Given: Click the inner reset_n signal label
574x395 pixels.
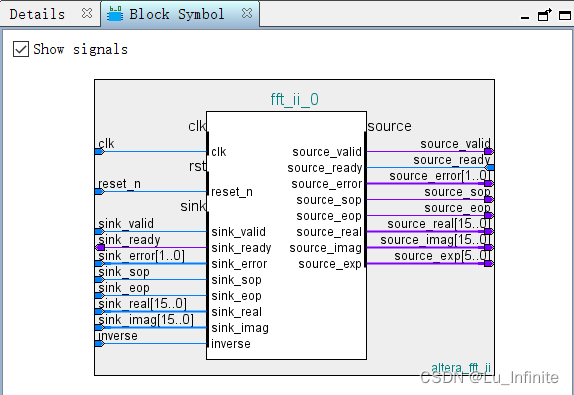Looking at the screenshot, I should click(232, 192).
